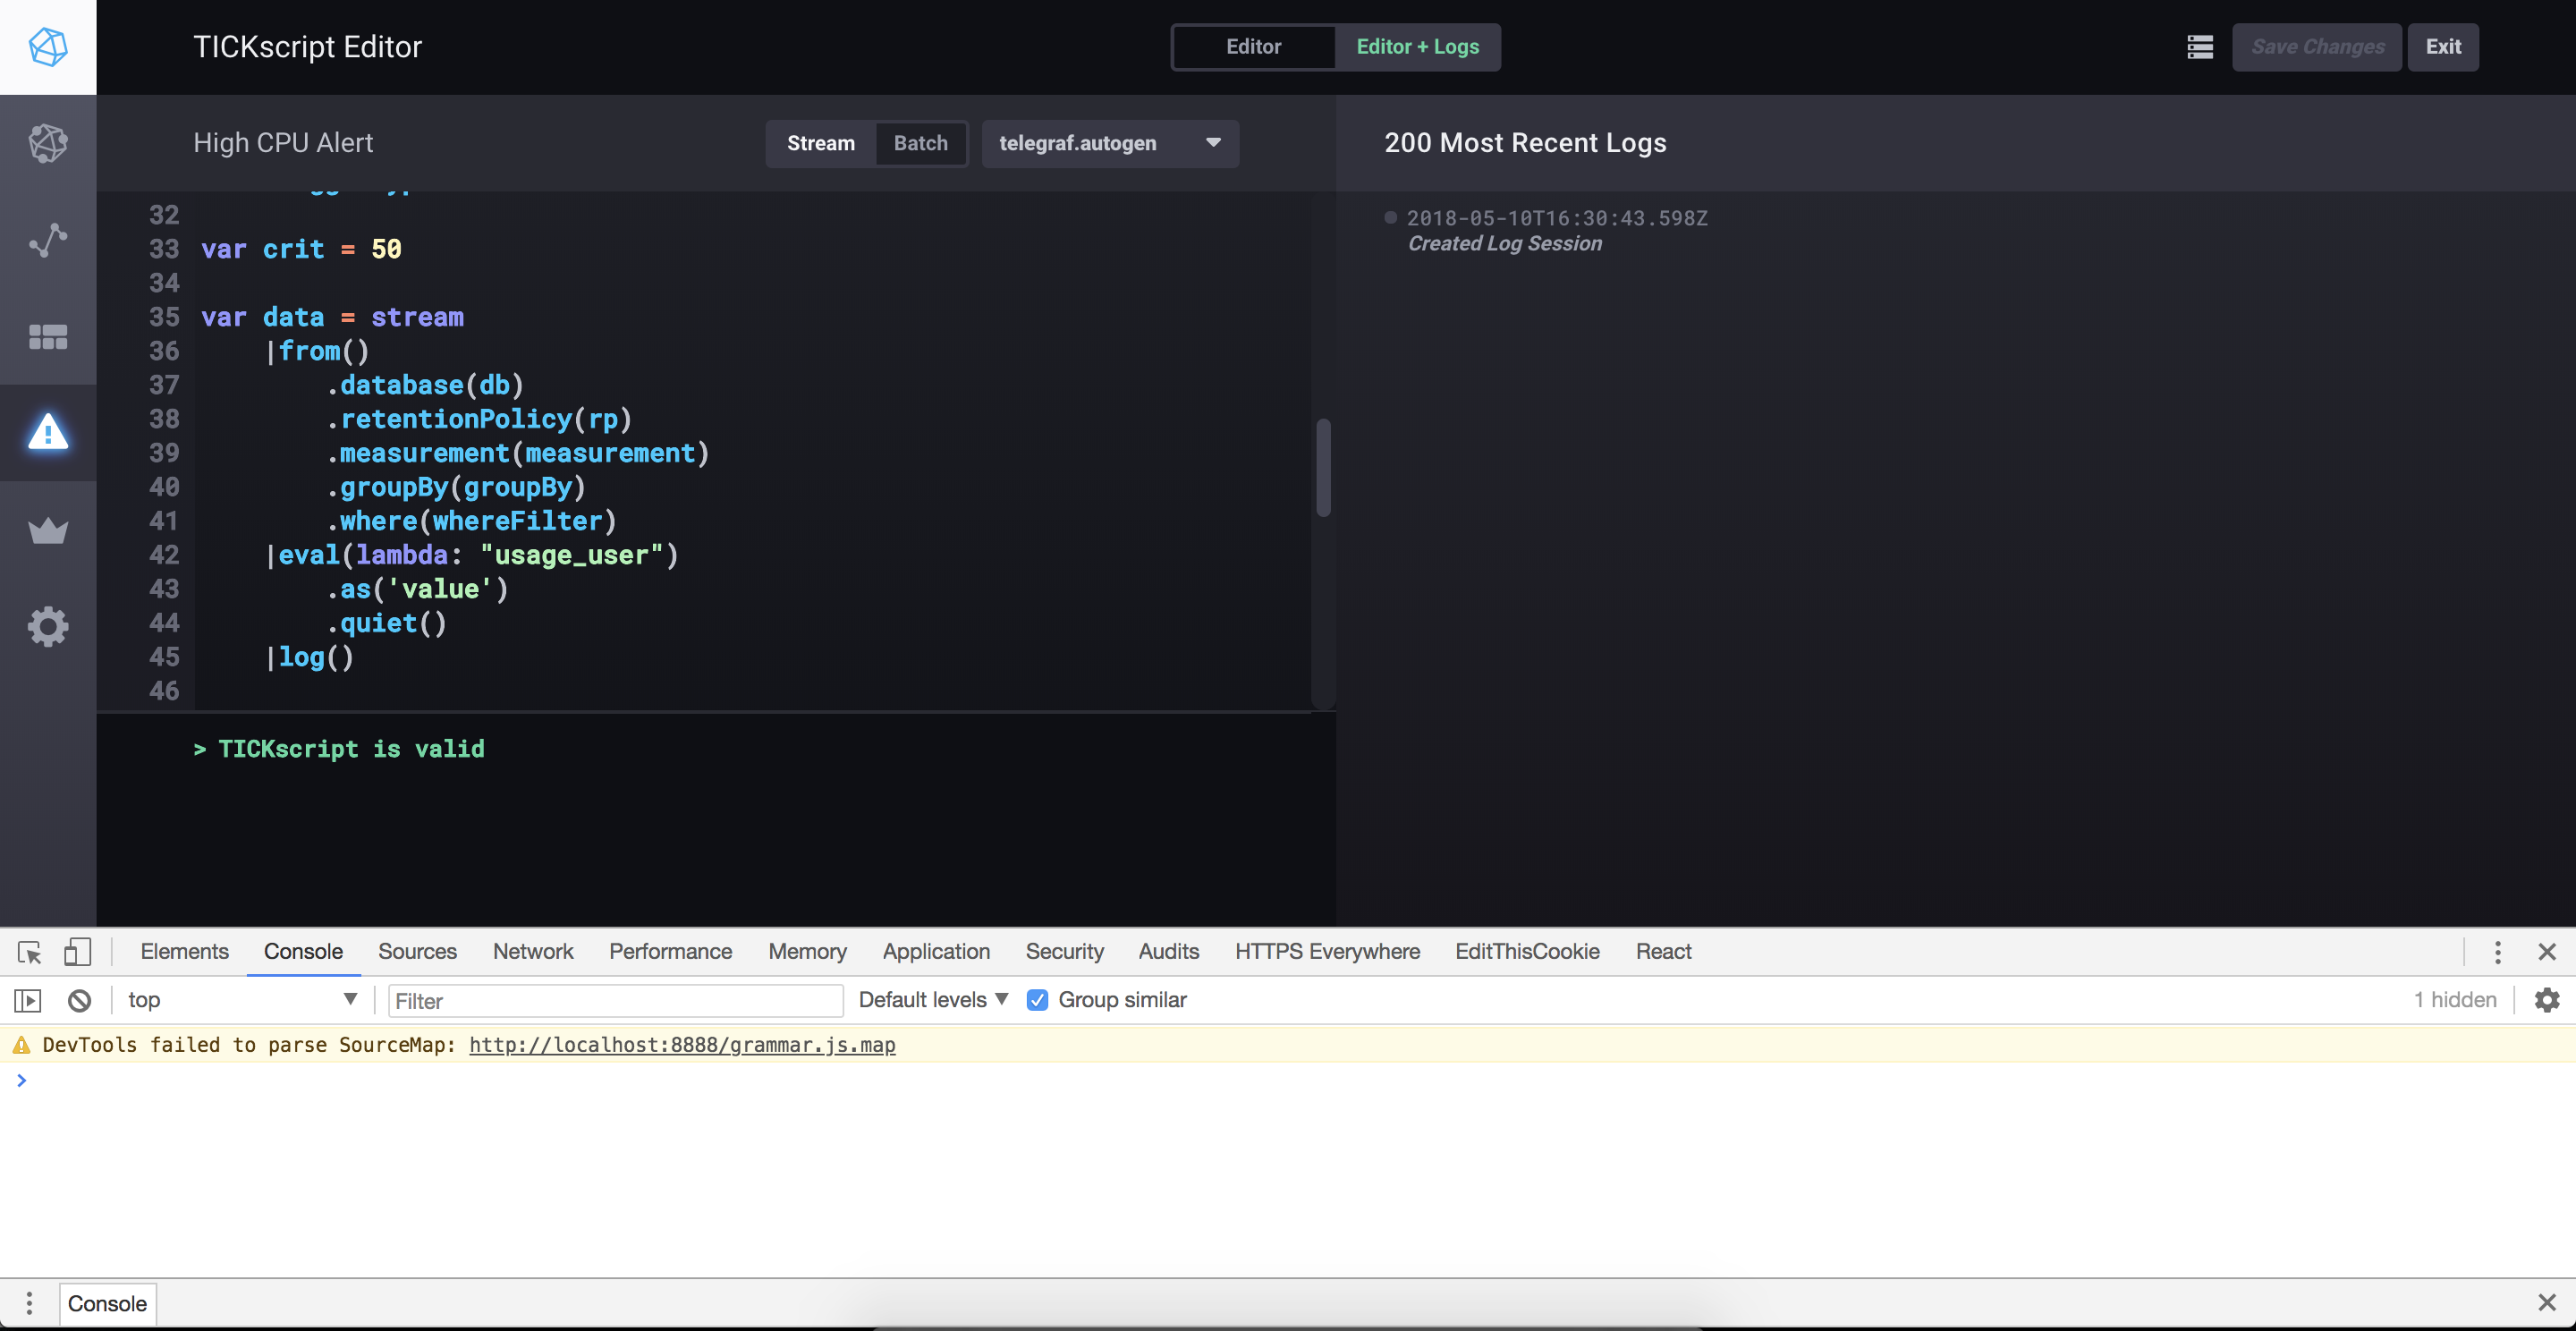Toggle the log viewer list icon
The height and width of the screenshot is (1331, 2576).
point(2199,47)
